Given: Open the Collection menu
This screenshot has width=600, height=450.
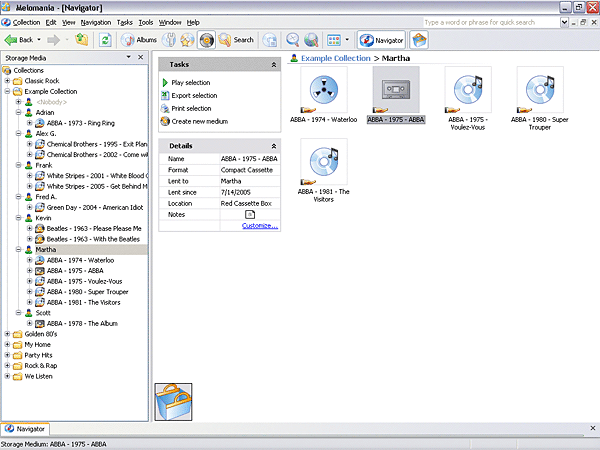Looking at the screenshot, I should (26, 23).
